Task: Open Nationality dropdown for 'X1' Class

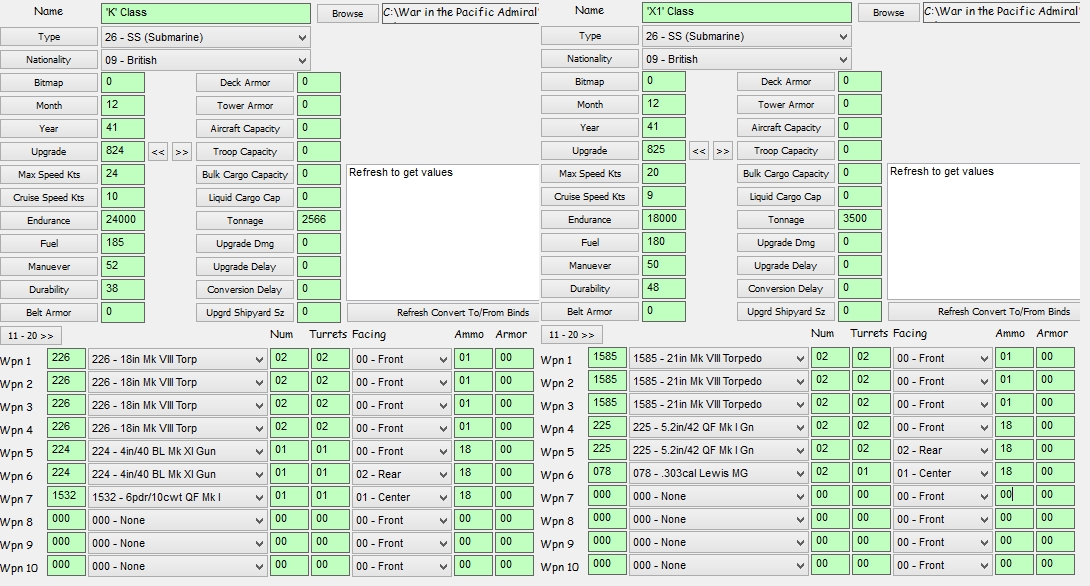Action: click(x=747, y=59)
